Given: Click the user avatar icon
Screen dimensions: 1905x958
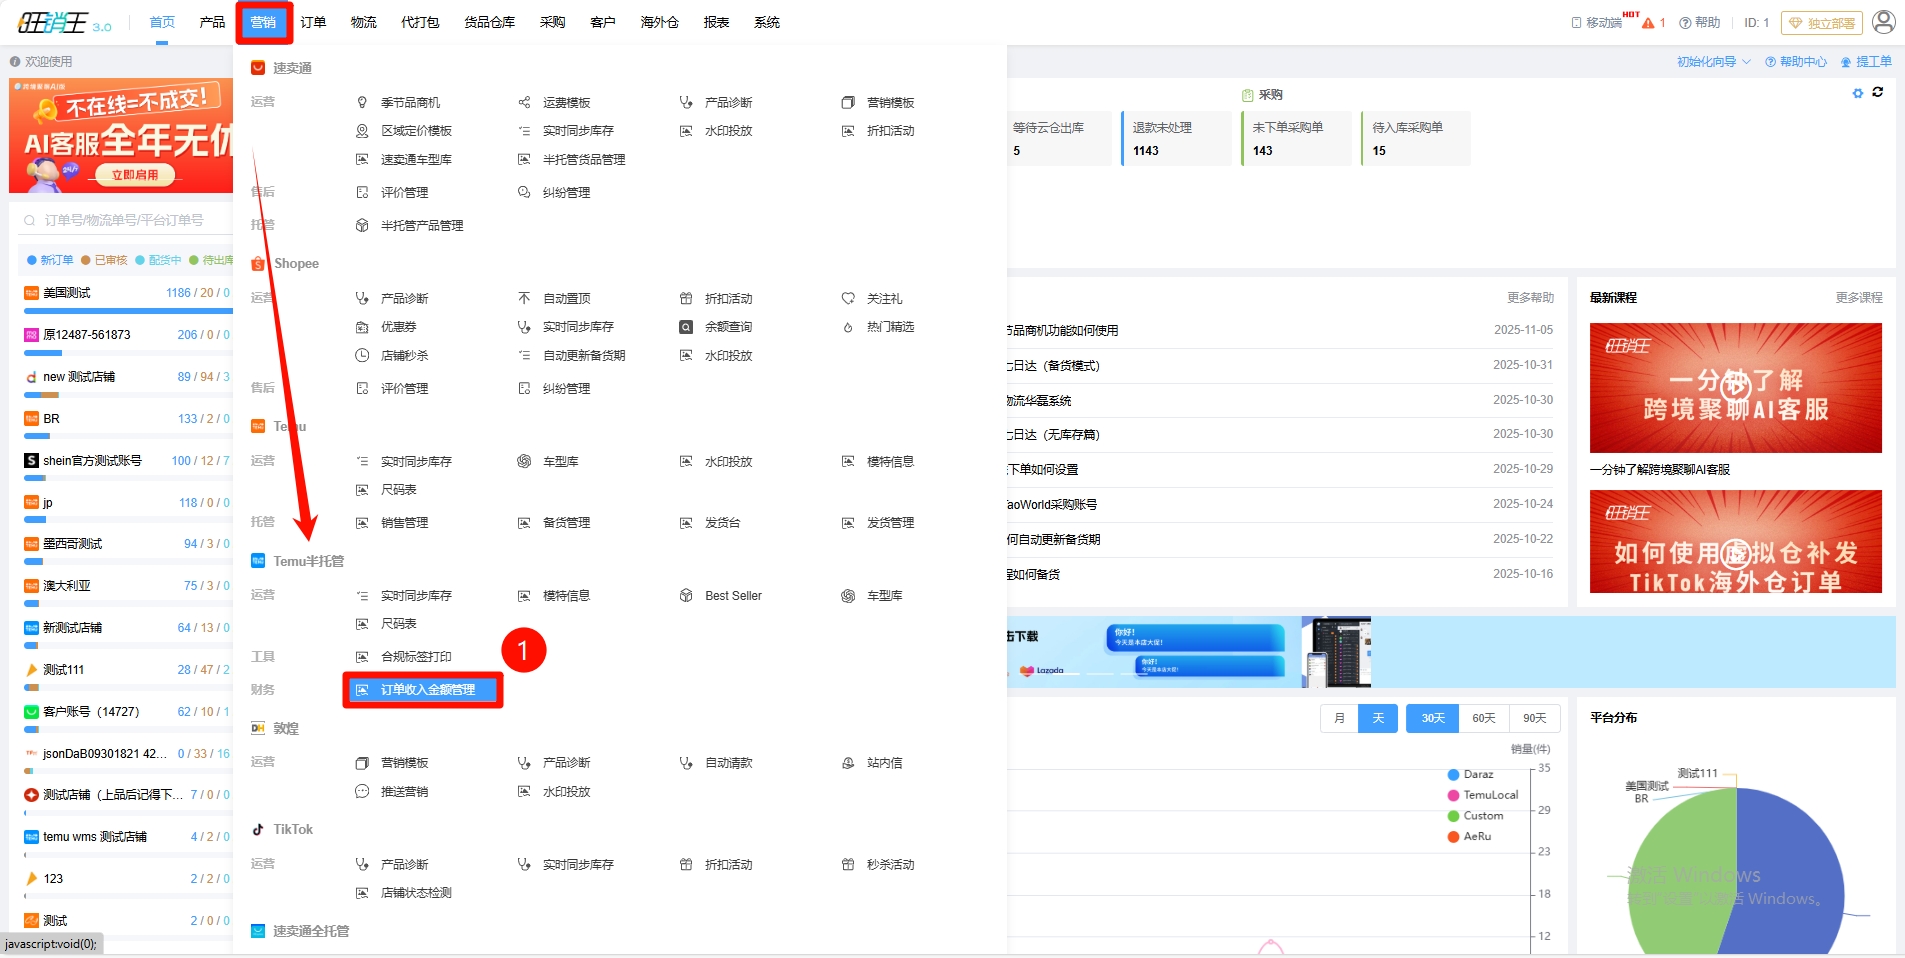Looking at the screenshot, I should point(1883,22).
